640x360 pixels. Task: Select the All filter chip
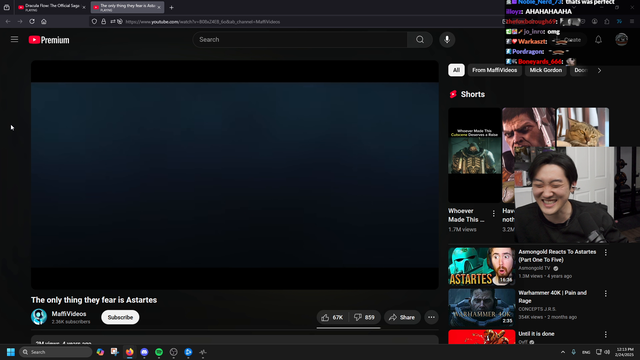tap(456, 70)
